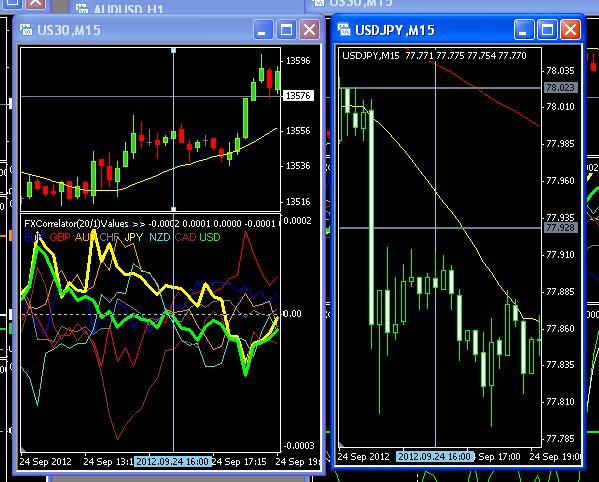Click the 77.928 price level label
Image resolution: width=599 pixels, height=482 pixels.
tap(560, 228)
